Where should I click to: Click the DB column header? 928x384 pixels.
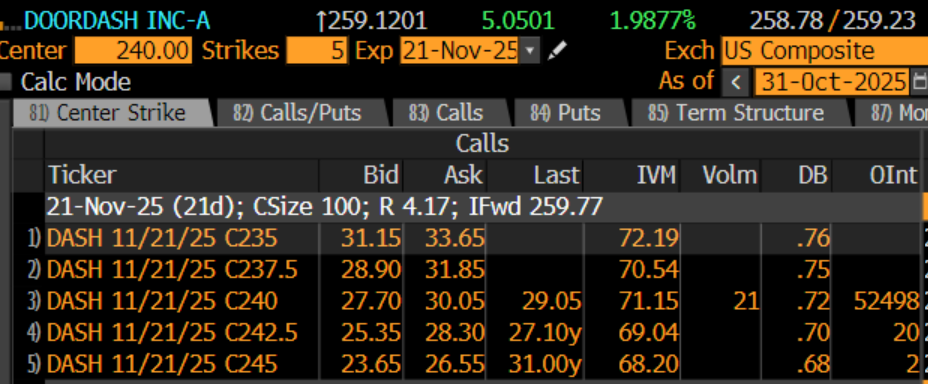[796, 175]
